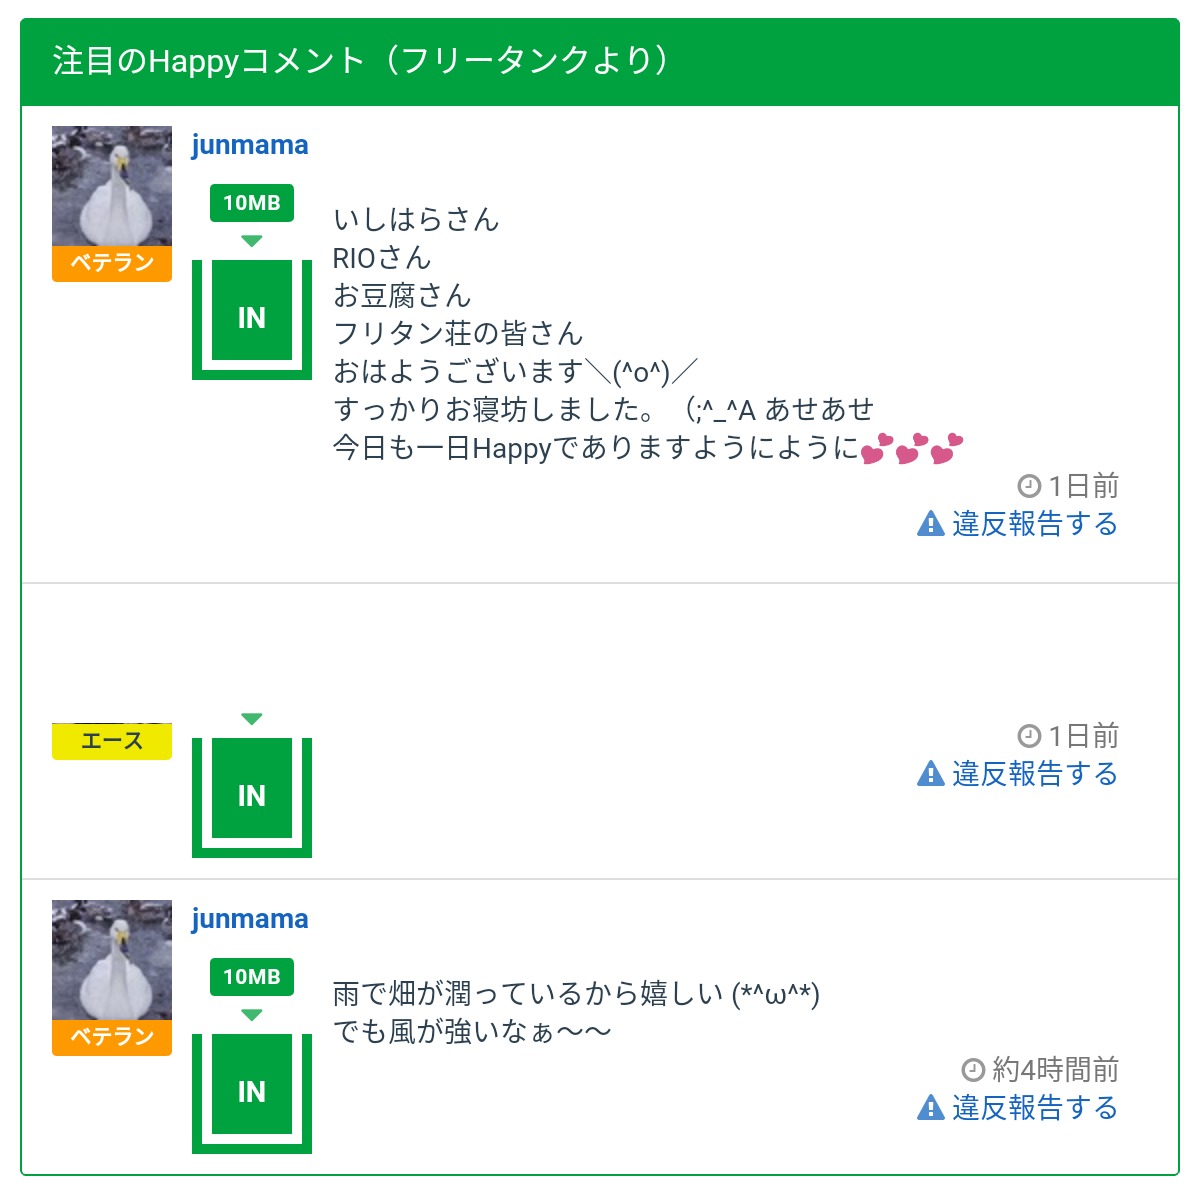The image size is (1200, 1203).
Task: Open junmama profile link above the 雨で畑が comment
Action: tap(250, 919)
